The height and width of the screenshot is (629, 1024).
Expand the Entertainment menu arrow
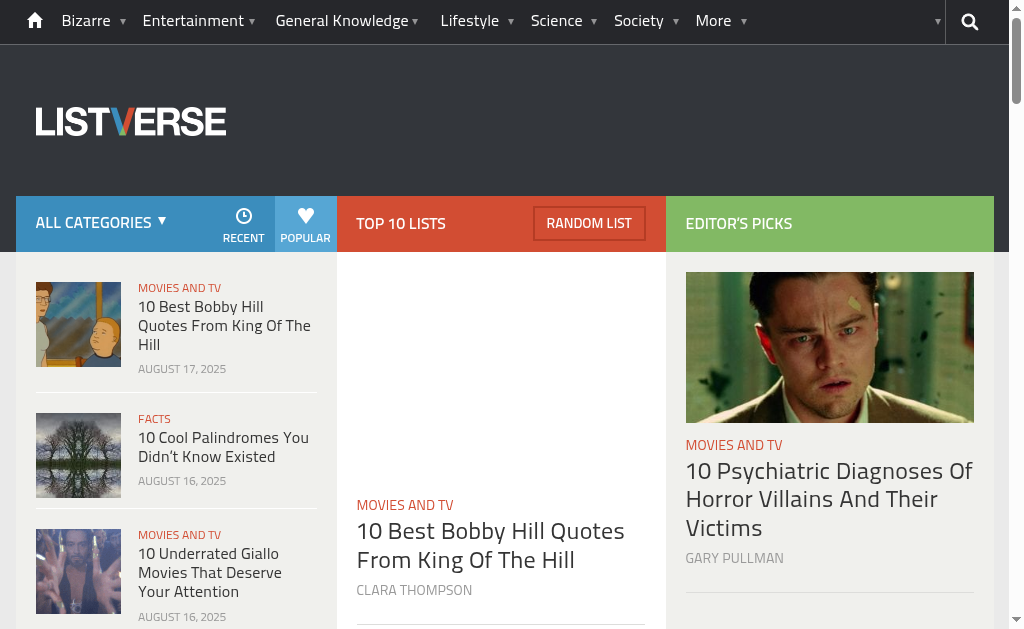252,22
